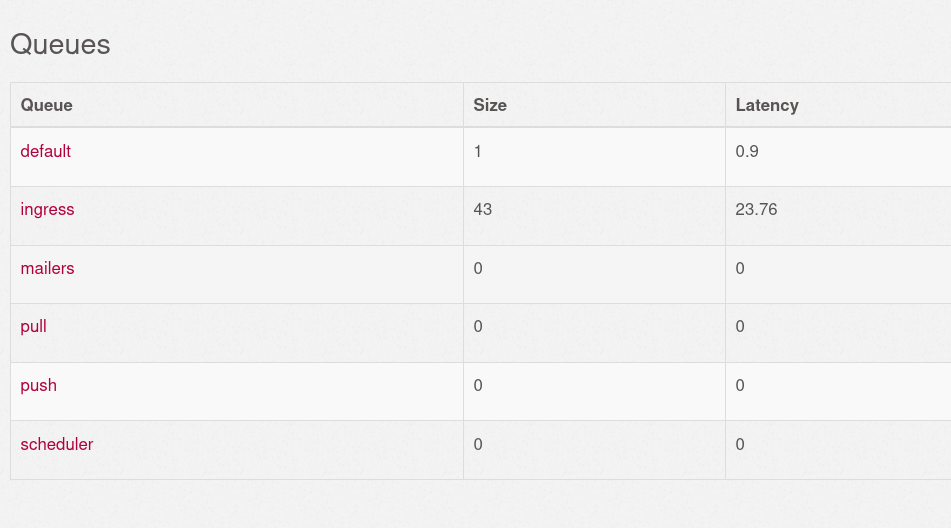
Task: Click the scheduler row size cell
Action: [x=594, y=450]
